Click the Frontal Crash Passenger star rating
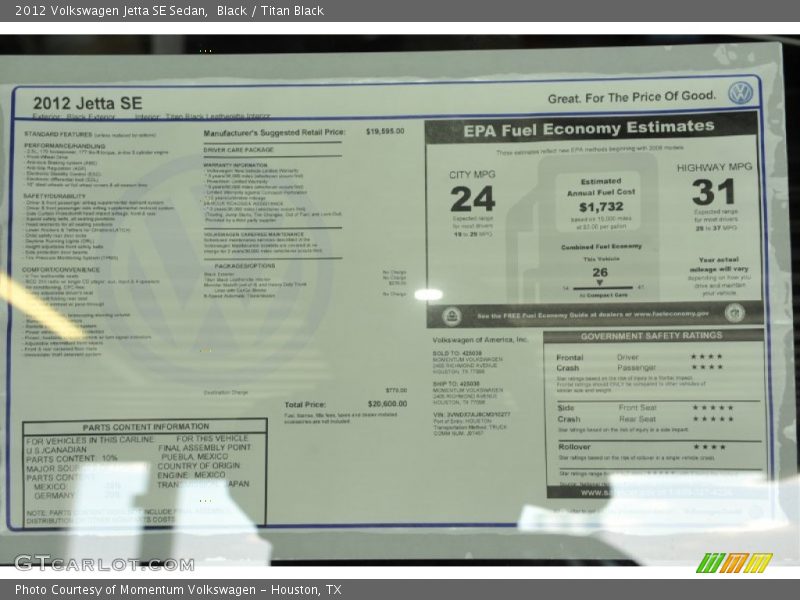Viewport: 800px width, 600px height. (705, 368)
